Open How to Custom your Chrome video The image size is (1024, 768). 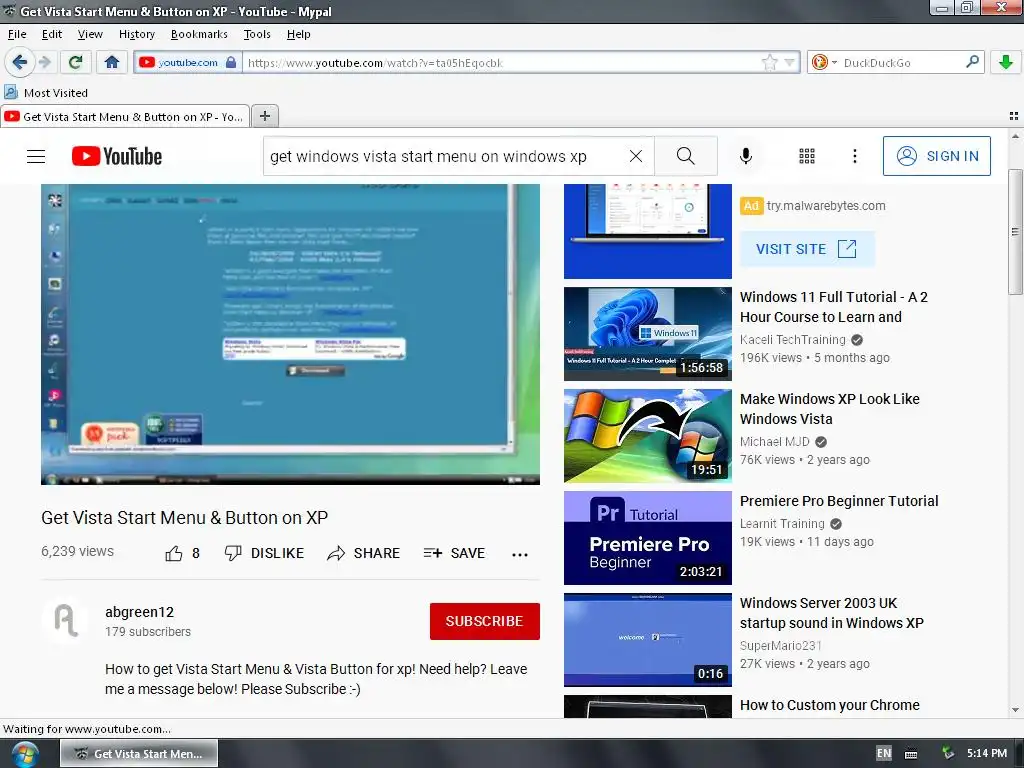pos(829,705)
